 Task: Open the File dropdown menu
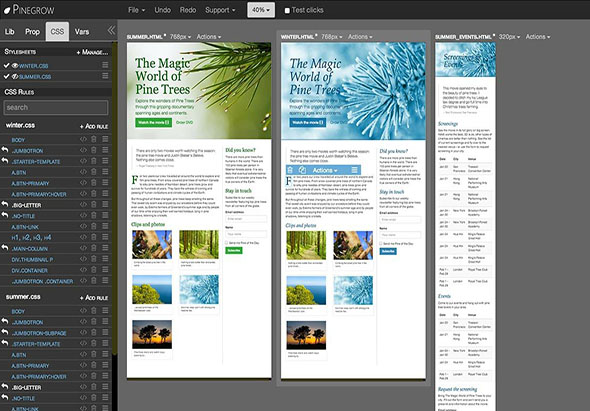pyautogui.click(x=136, y=10)
